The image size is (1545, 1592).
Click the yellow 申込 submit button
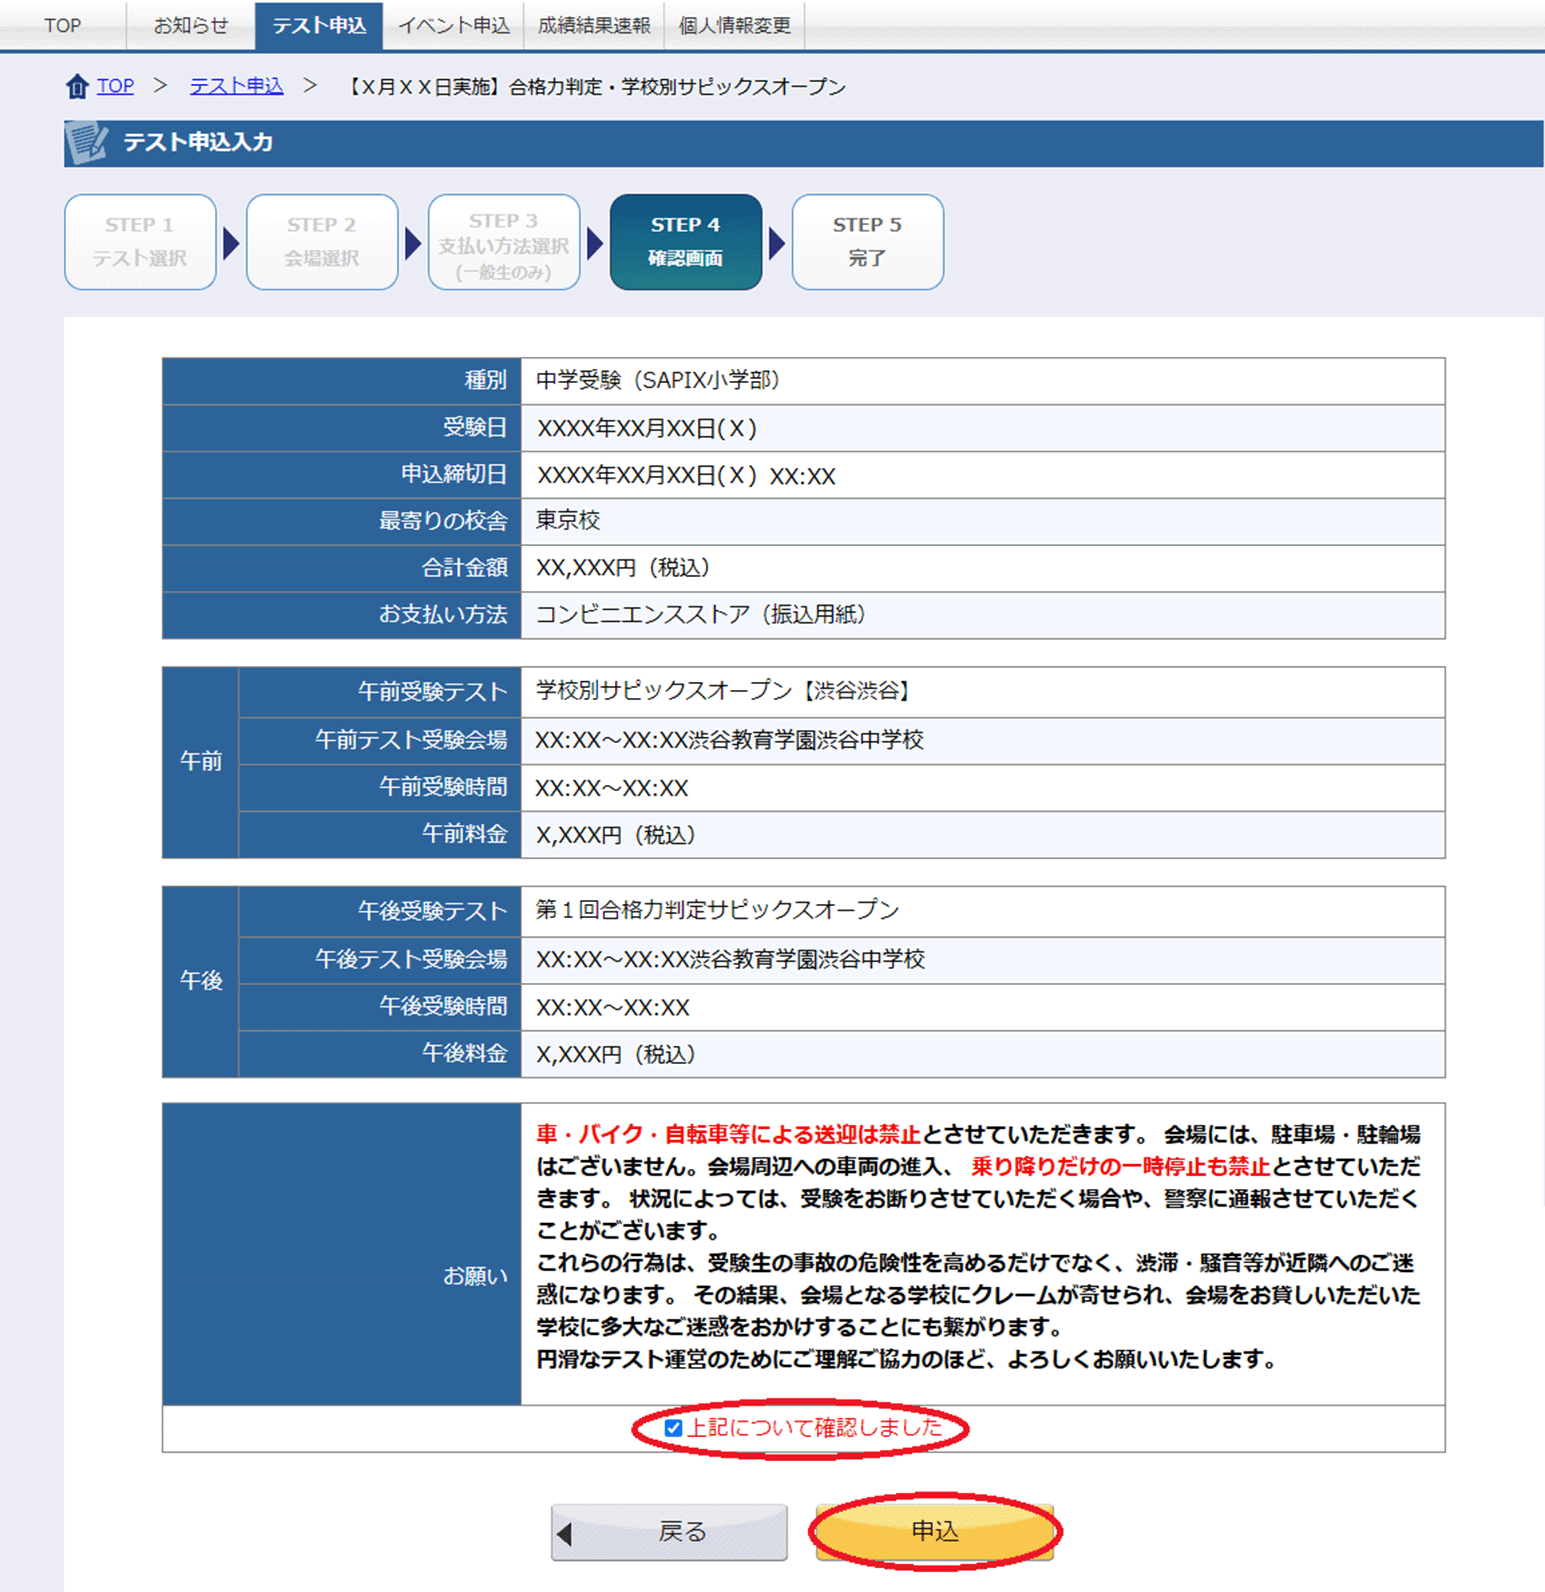(x=935, y=1531)
